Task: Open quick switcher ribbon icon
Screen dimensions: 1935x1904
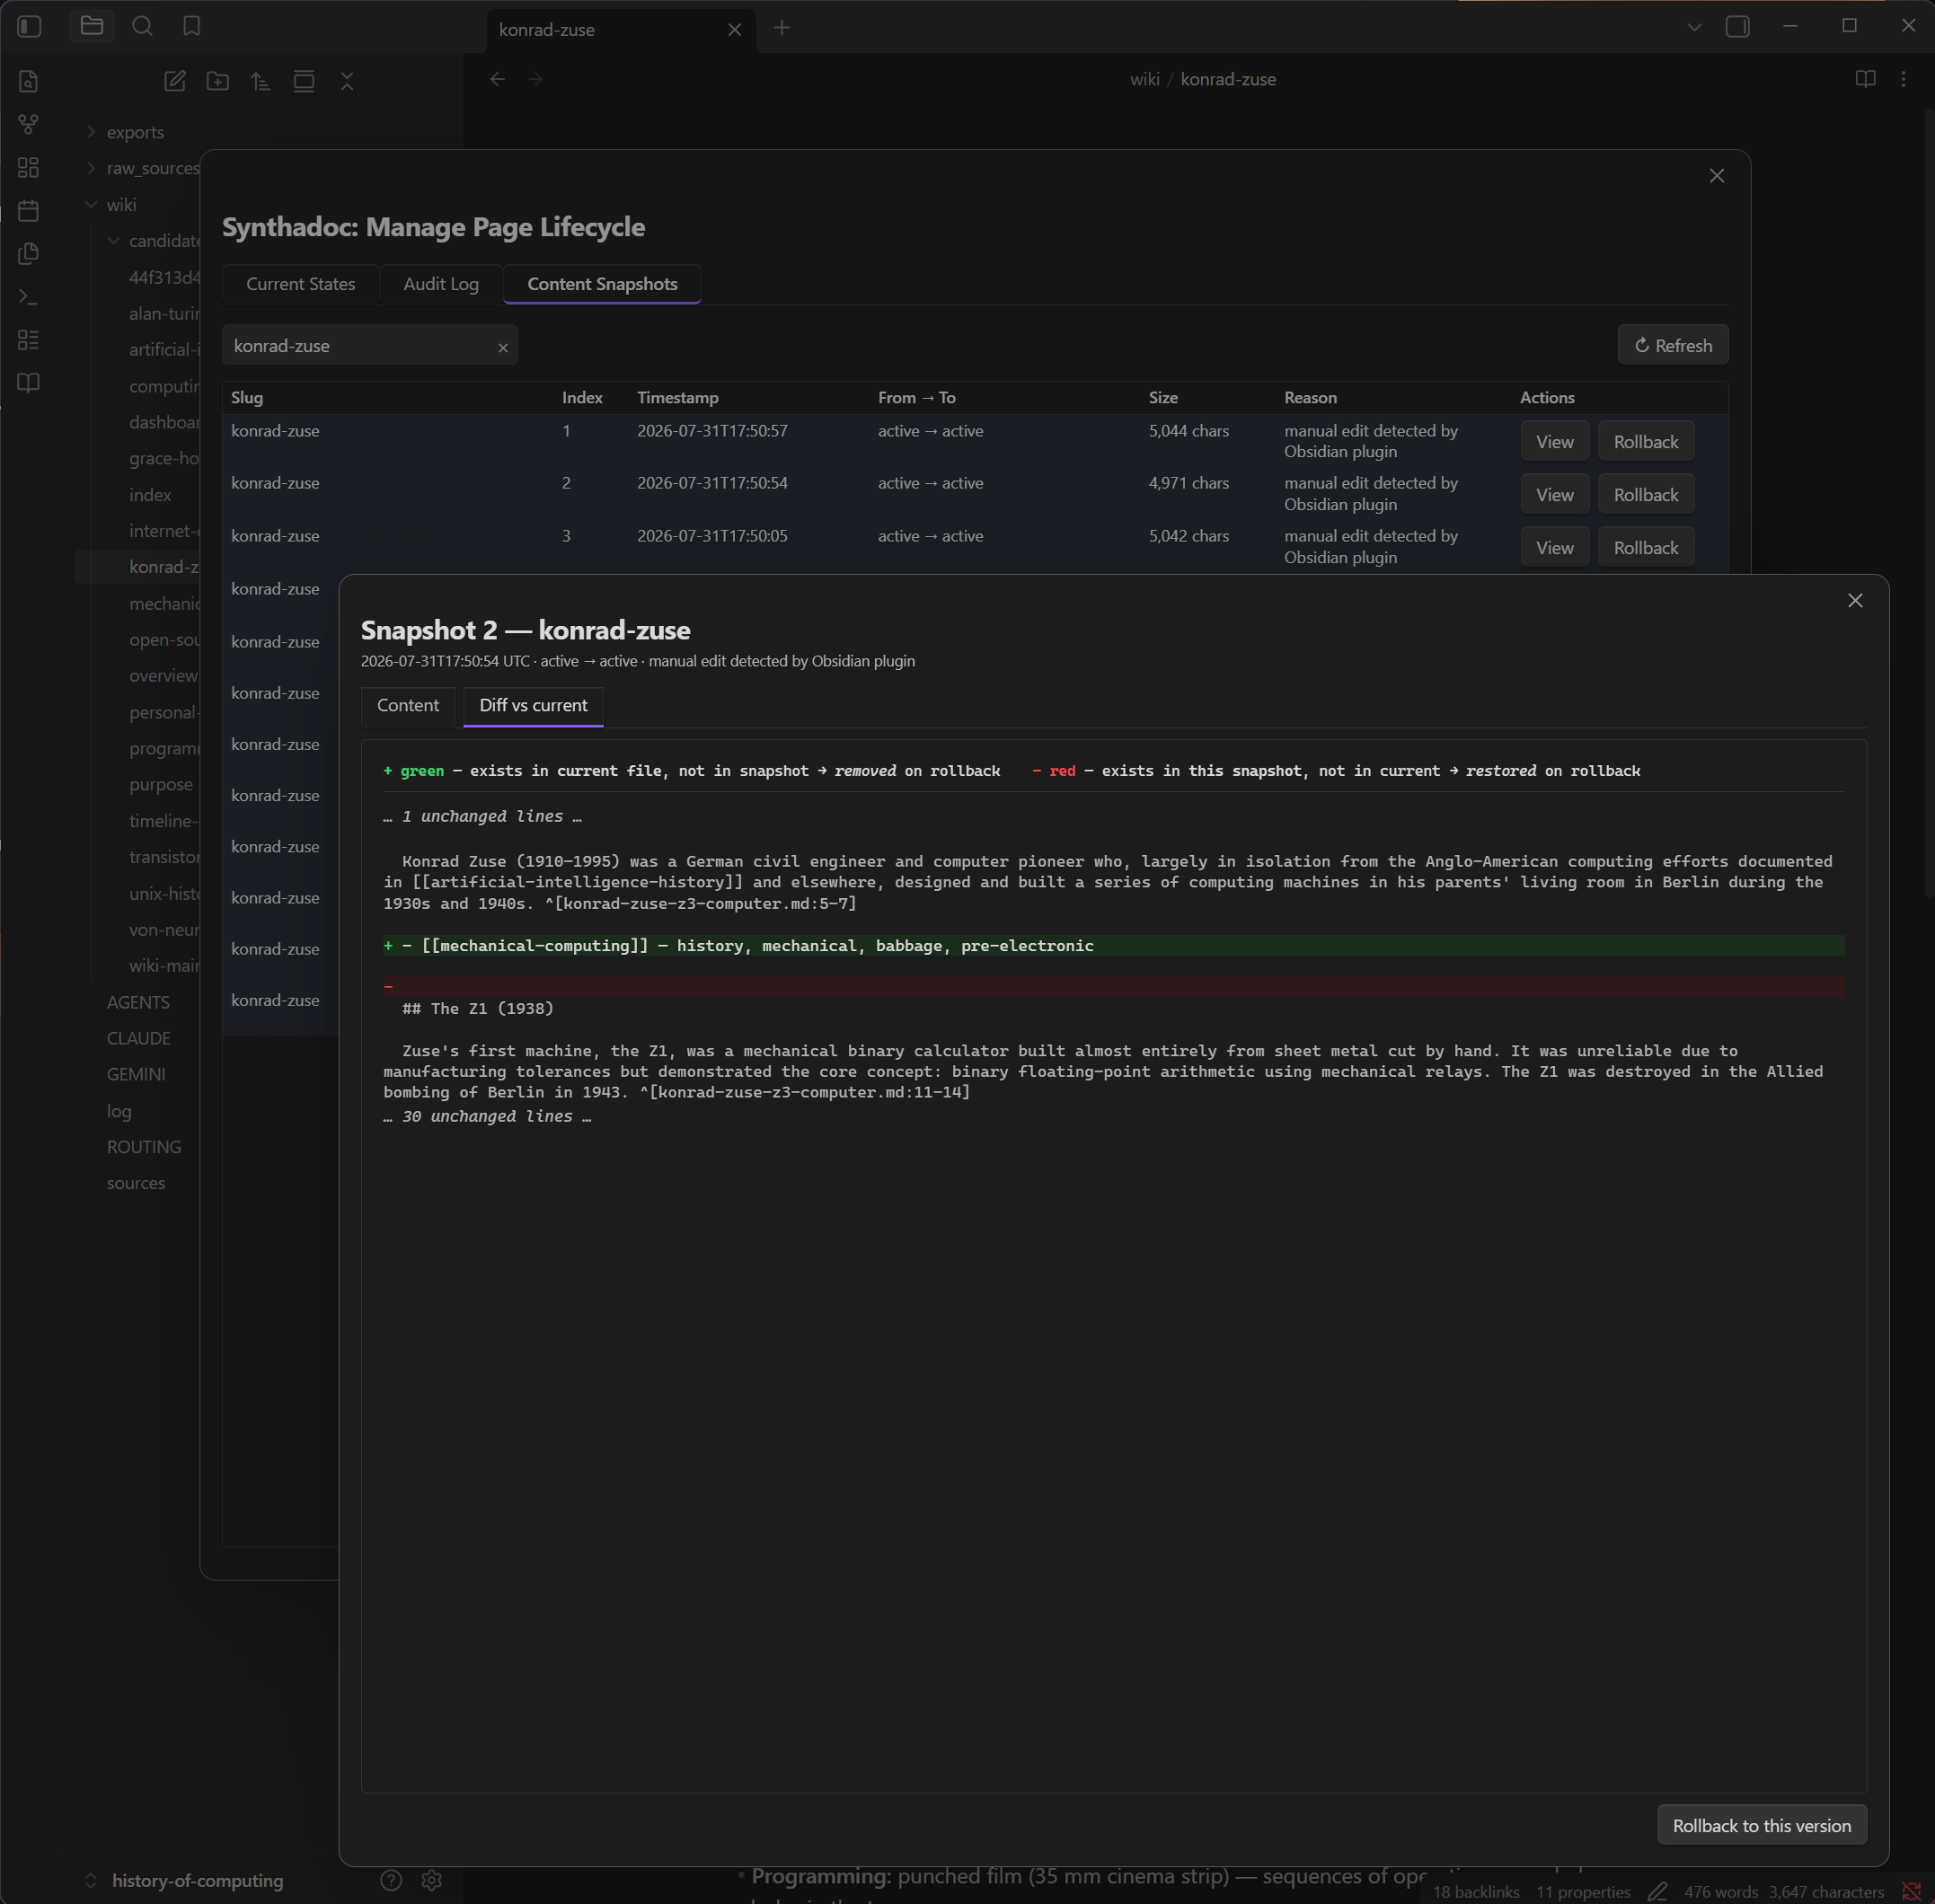Action: click(29, 81)
